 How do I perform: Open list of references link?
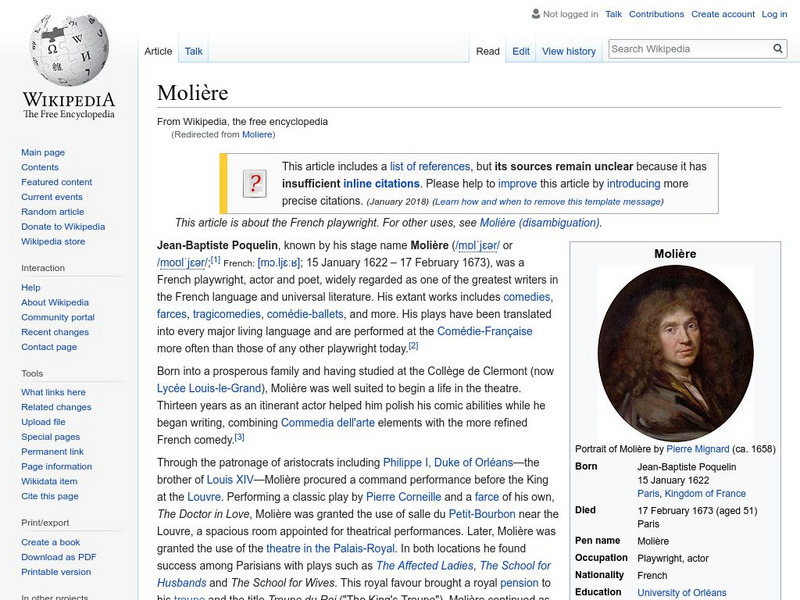pos(430,166)
